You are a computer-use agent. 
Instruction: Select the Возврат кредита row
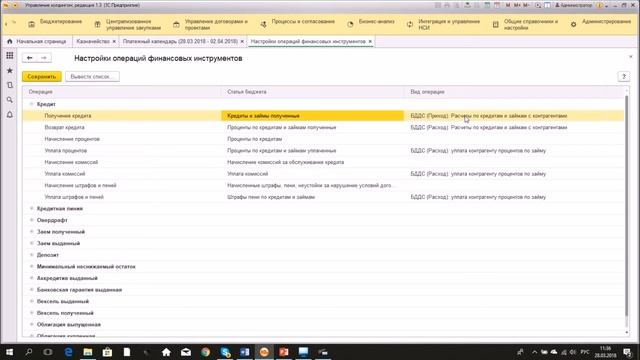[x=323, y=127]
